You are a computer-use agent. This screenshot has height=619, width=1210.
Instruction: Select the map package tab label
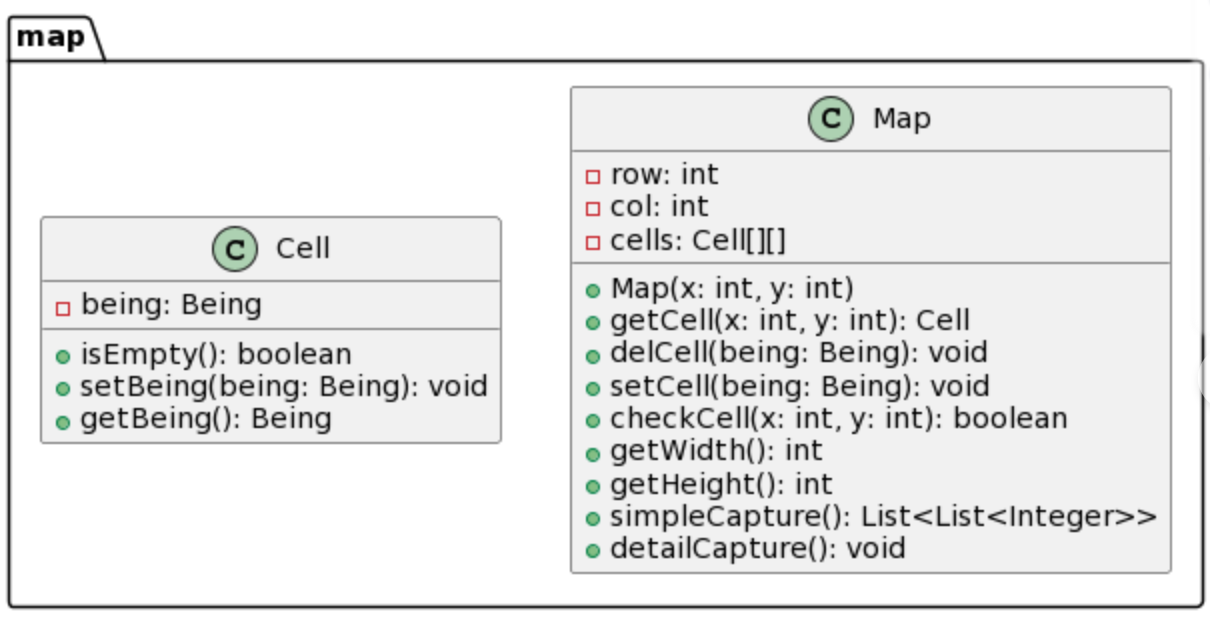pyautogui.click(x=51, y=37)
